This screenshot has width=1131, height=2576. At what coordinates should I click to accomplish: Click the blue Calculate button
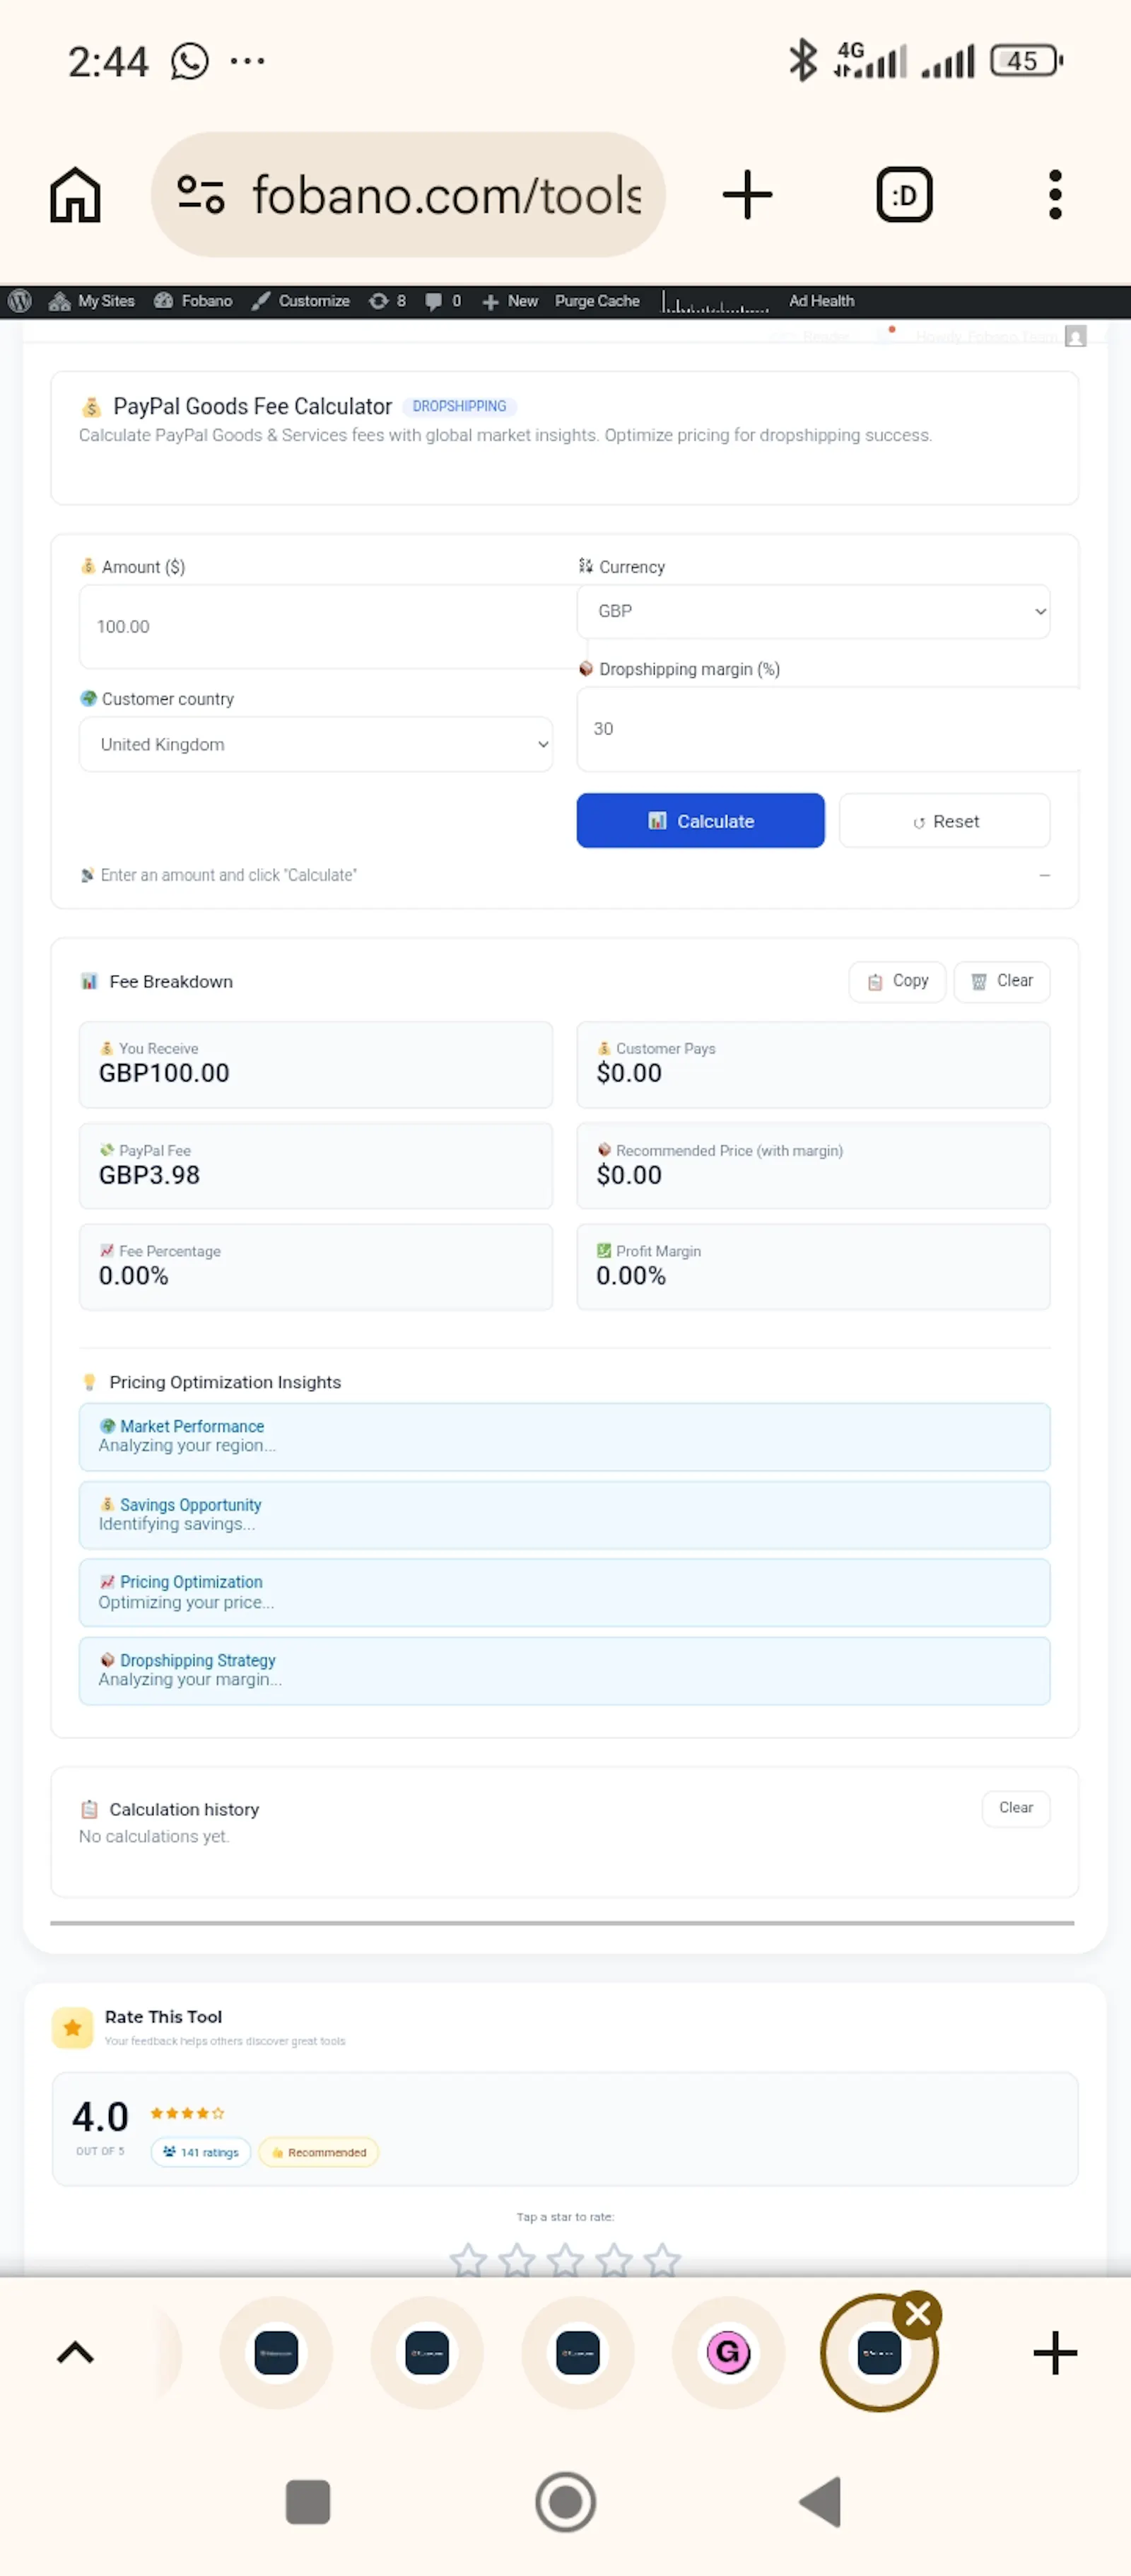[700, 821]
